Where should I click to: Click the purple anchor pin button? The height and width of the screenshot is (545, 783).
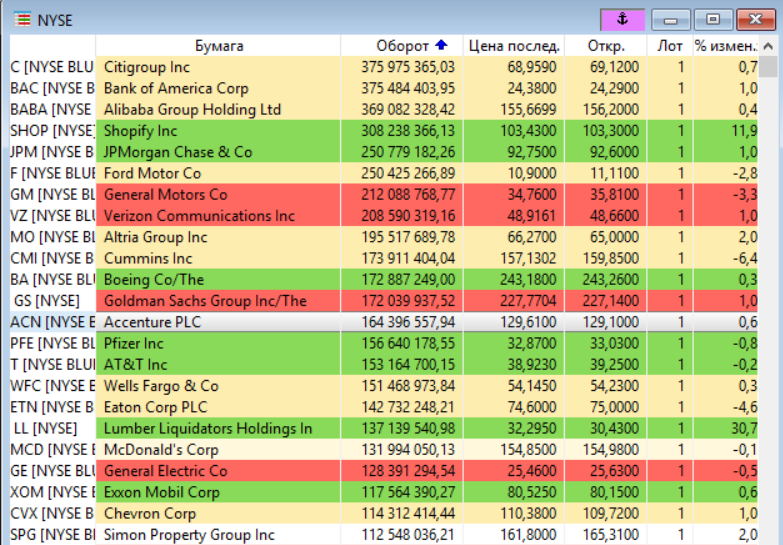(x=621, y=19)
